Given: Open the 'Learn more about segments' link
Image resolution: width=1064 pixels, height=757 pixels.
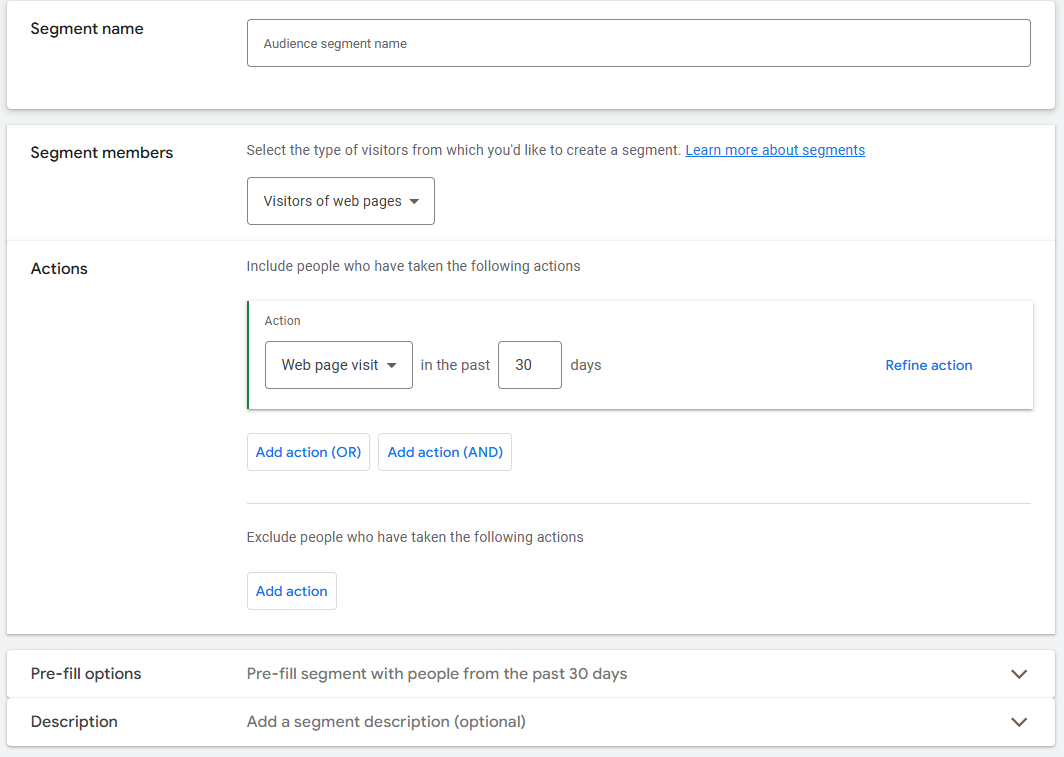Looking at the screenshot, I should tap(775, 150).
